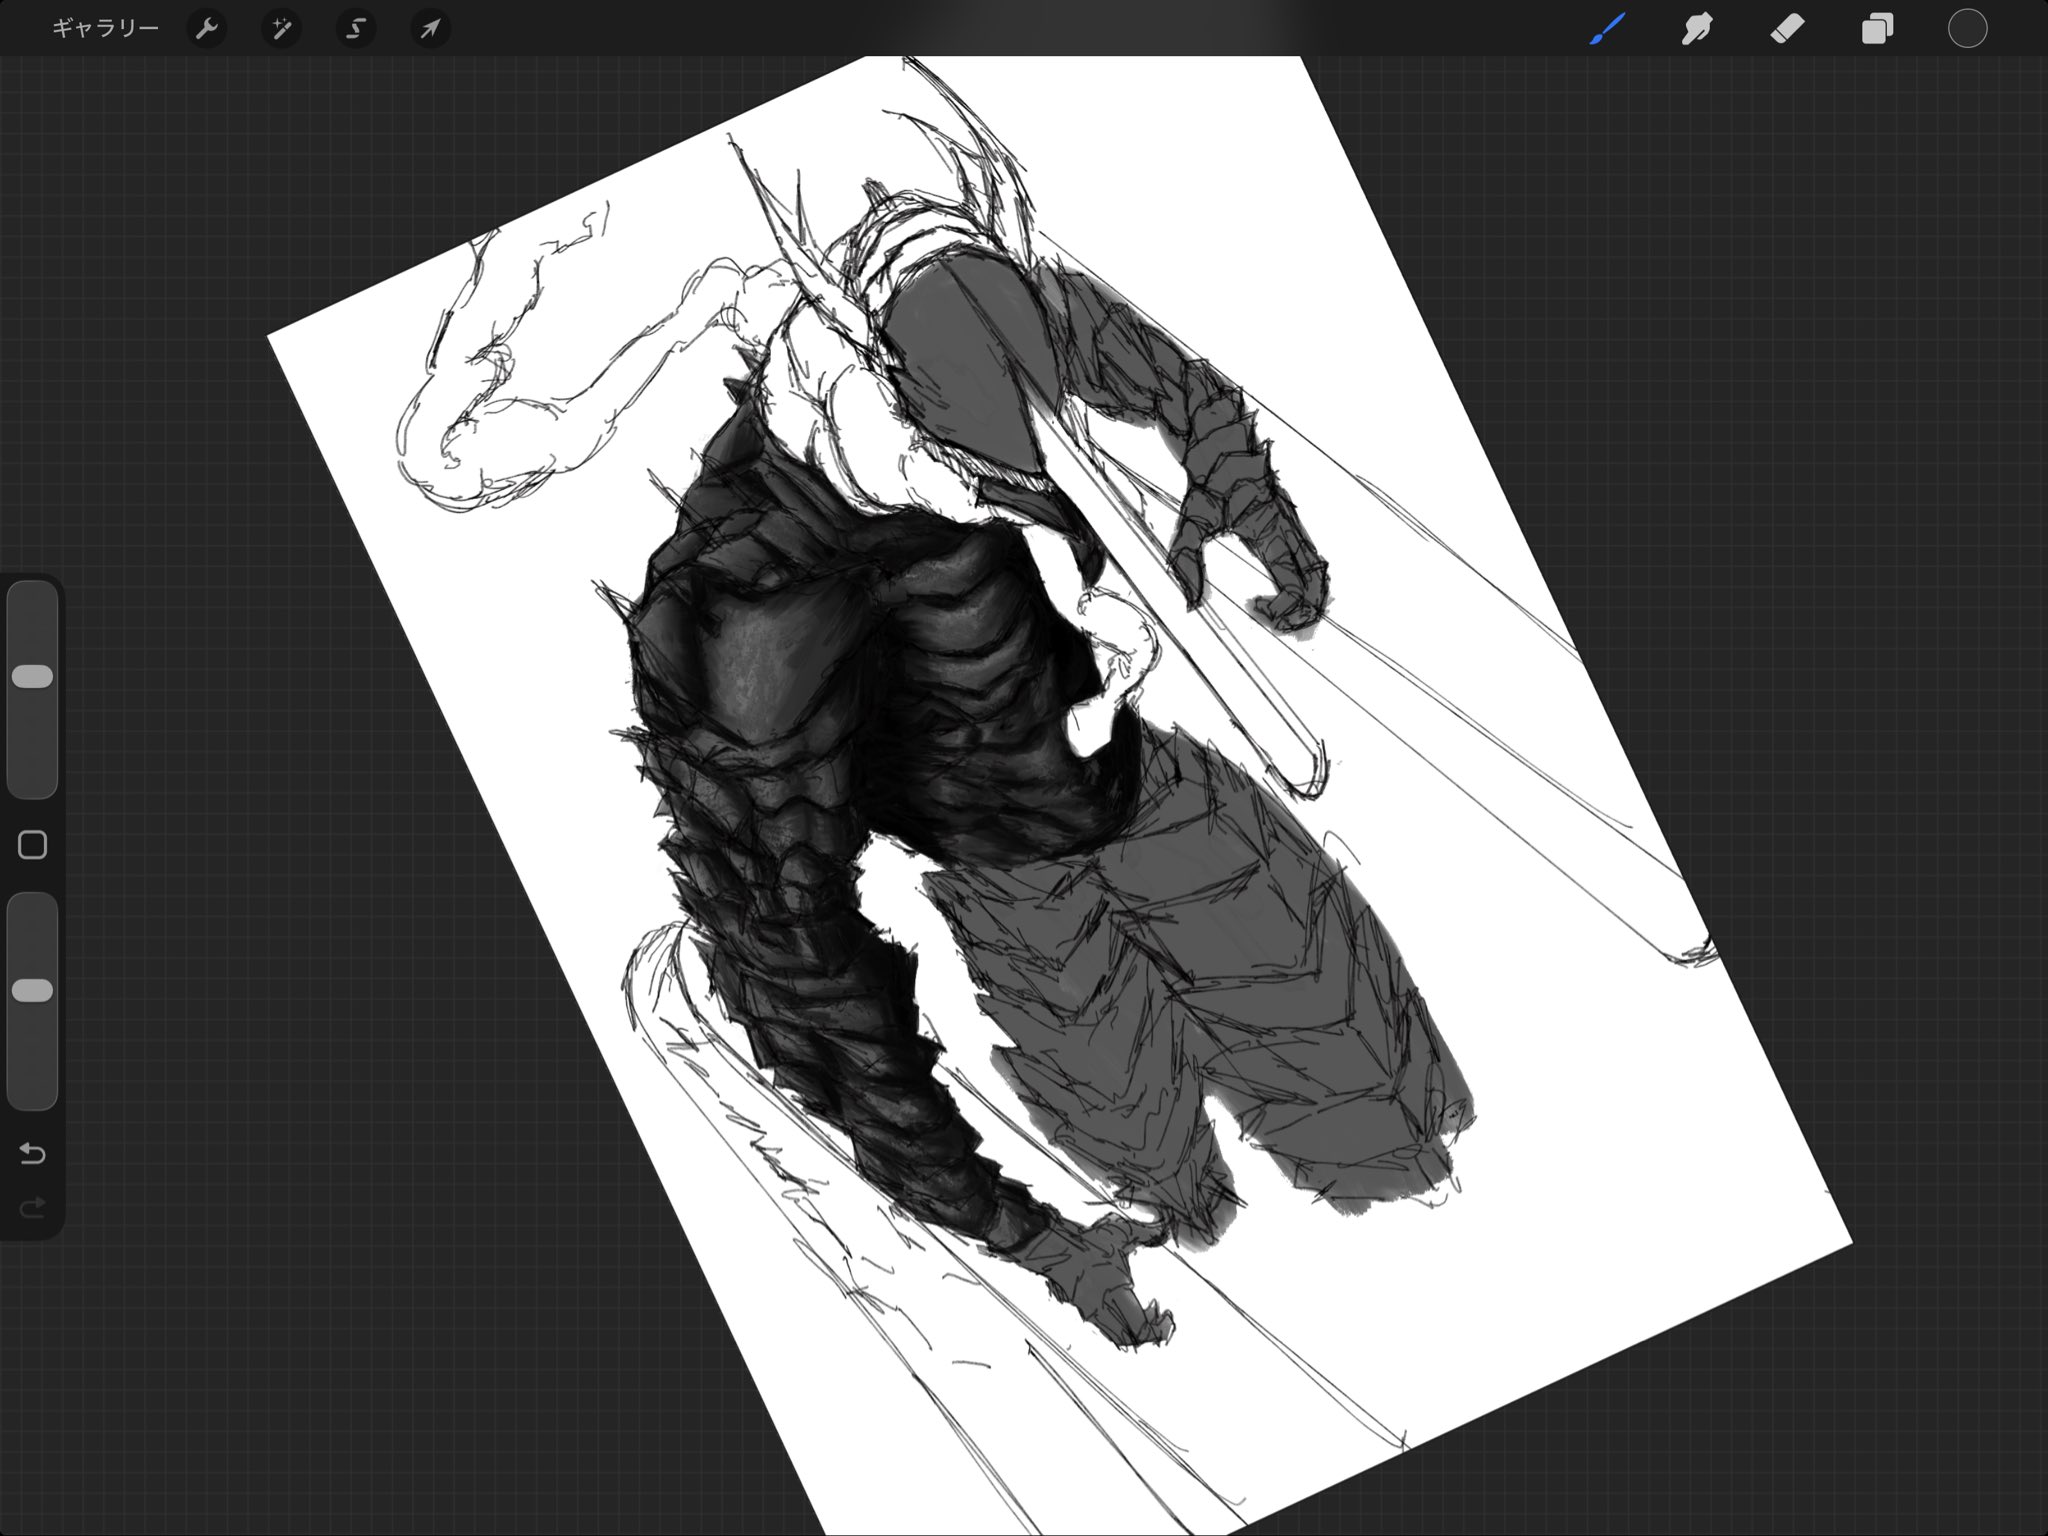Open the Actions wrench menu

(x=206, y=29)
